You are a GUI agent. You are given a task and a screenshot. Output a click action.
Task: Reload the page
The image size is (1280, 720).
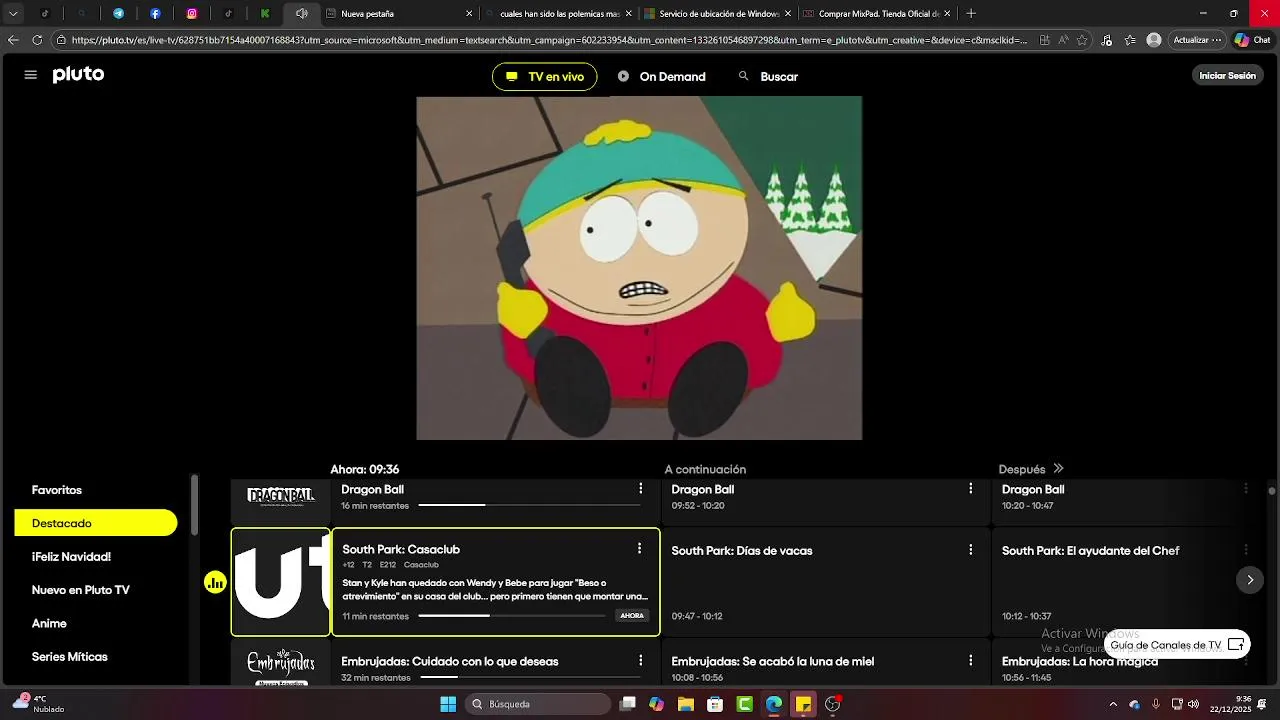37,40
